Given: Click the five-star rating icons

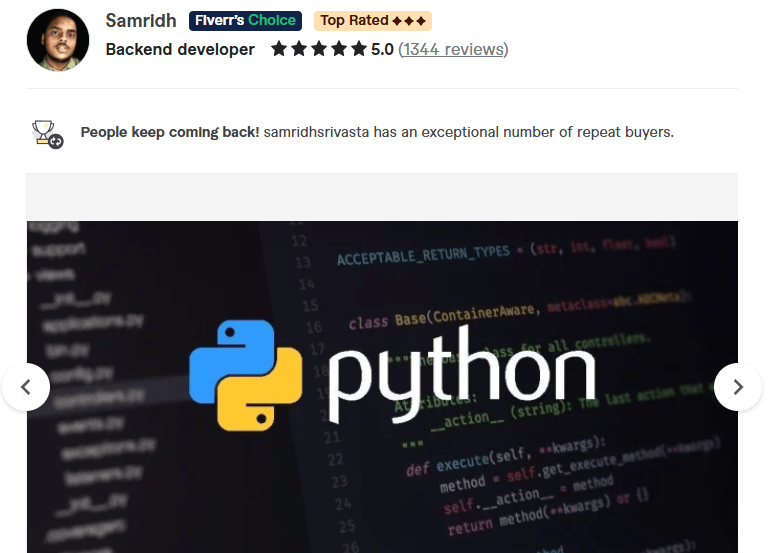Looking at the screenshot, I should point(319,49).
